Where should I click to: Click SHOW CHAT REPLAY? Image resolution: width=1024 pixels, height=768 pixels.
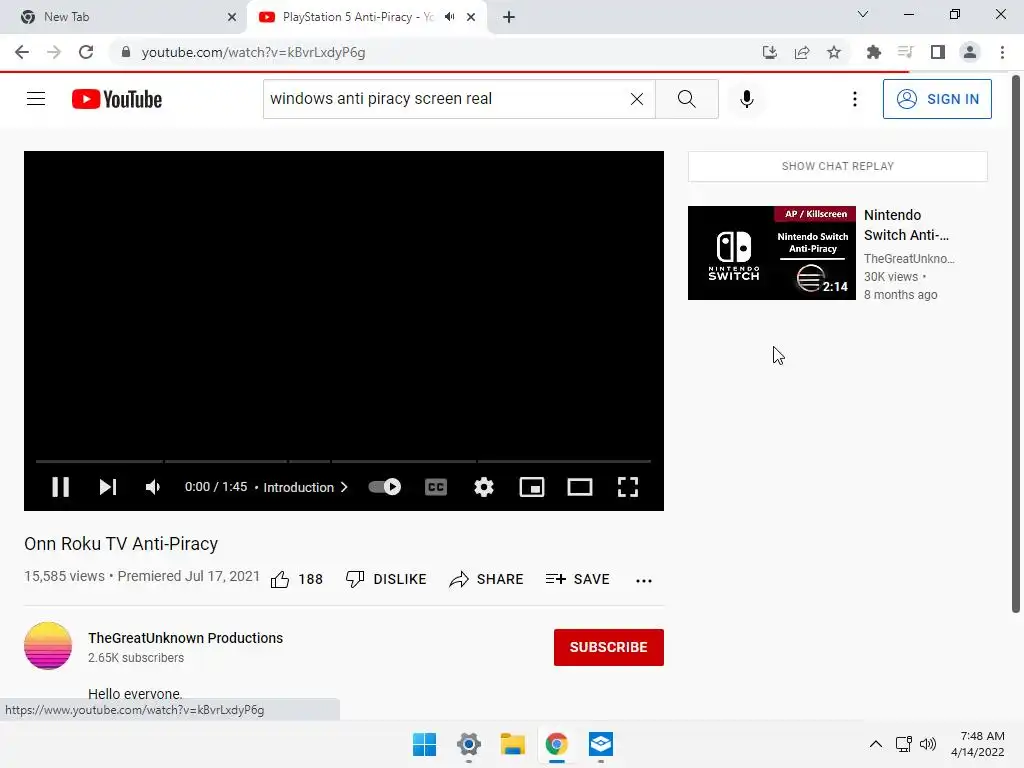point(837,166)
